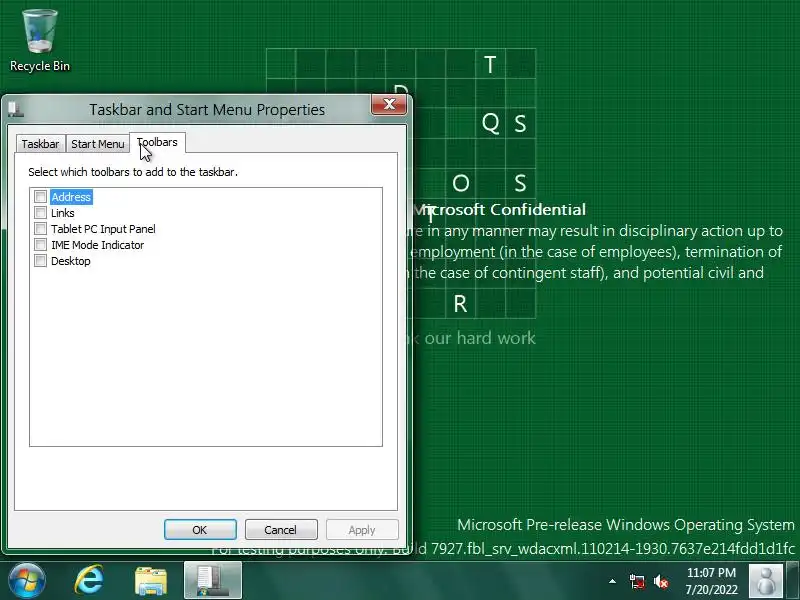Open the user tile in taskbar
Image resolution: width=800 pixels, height=600 pixels.
[765, 581]
